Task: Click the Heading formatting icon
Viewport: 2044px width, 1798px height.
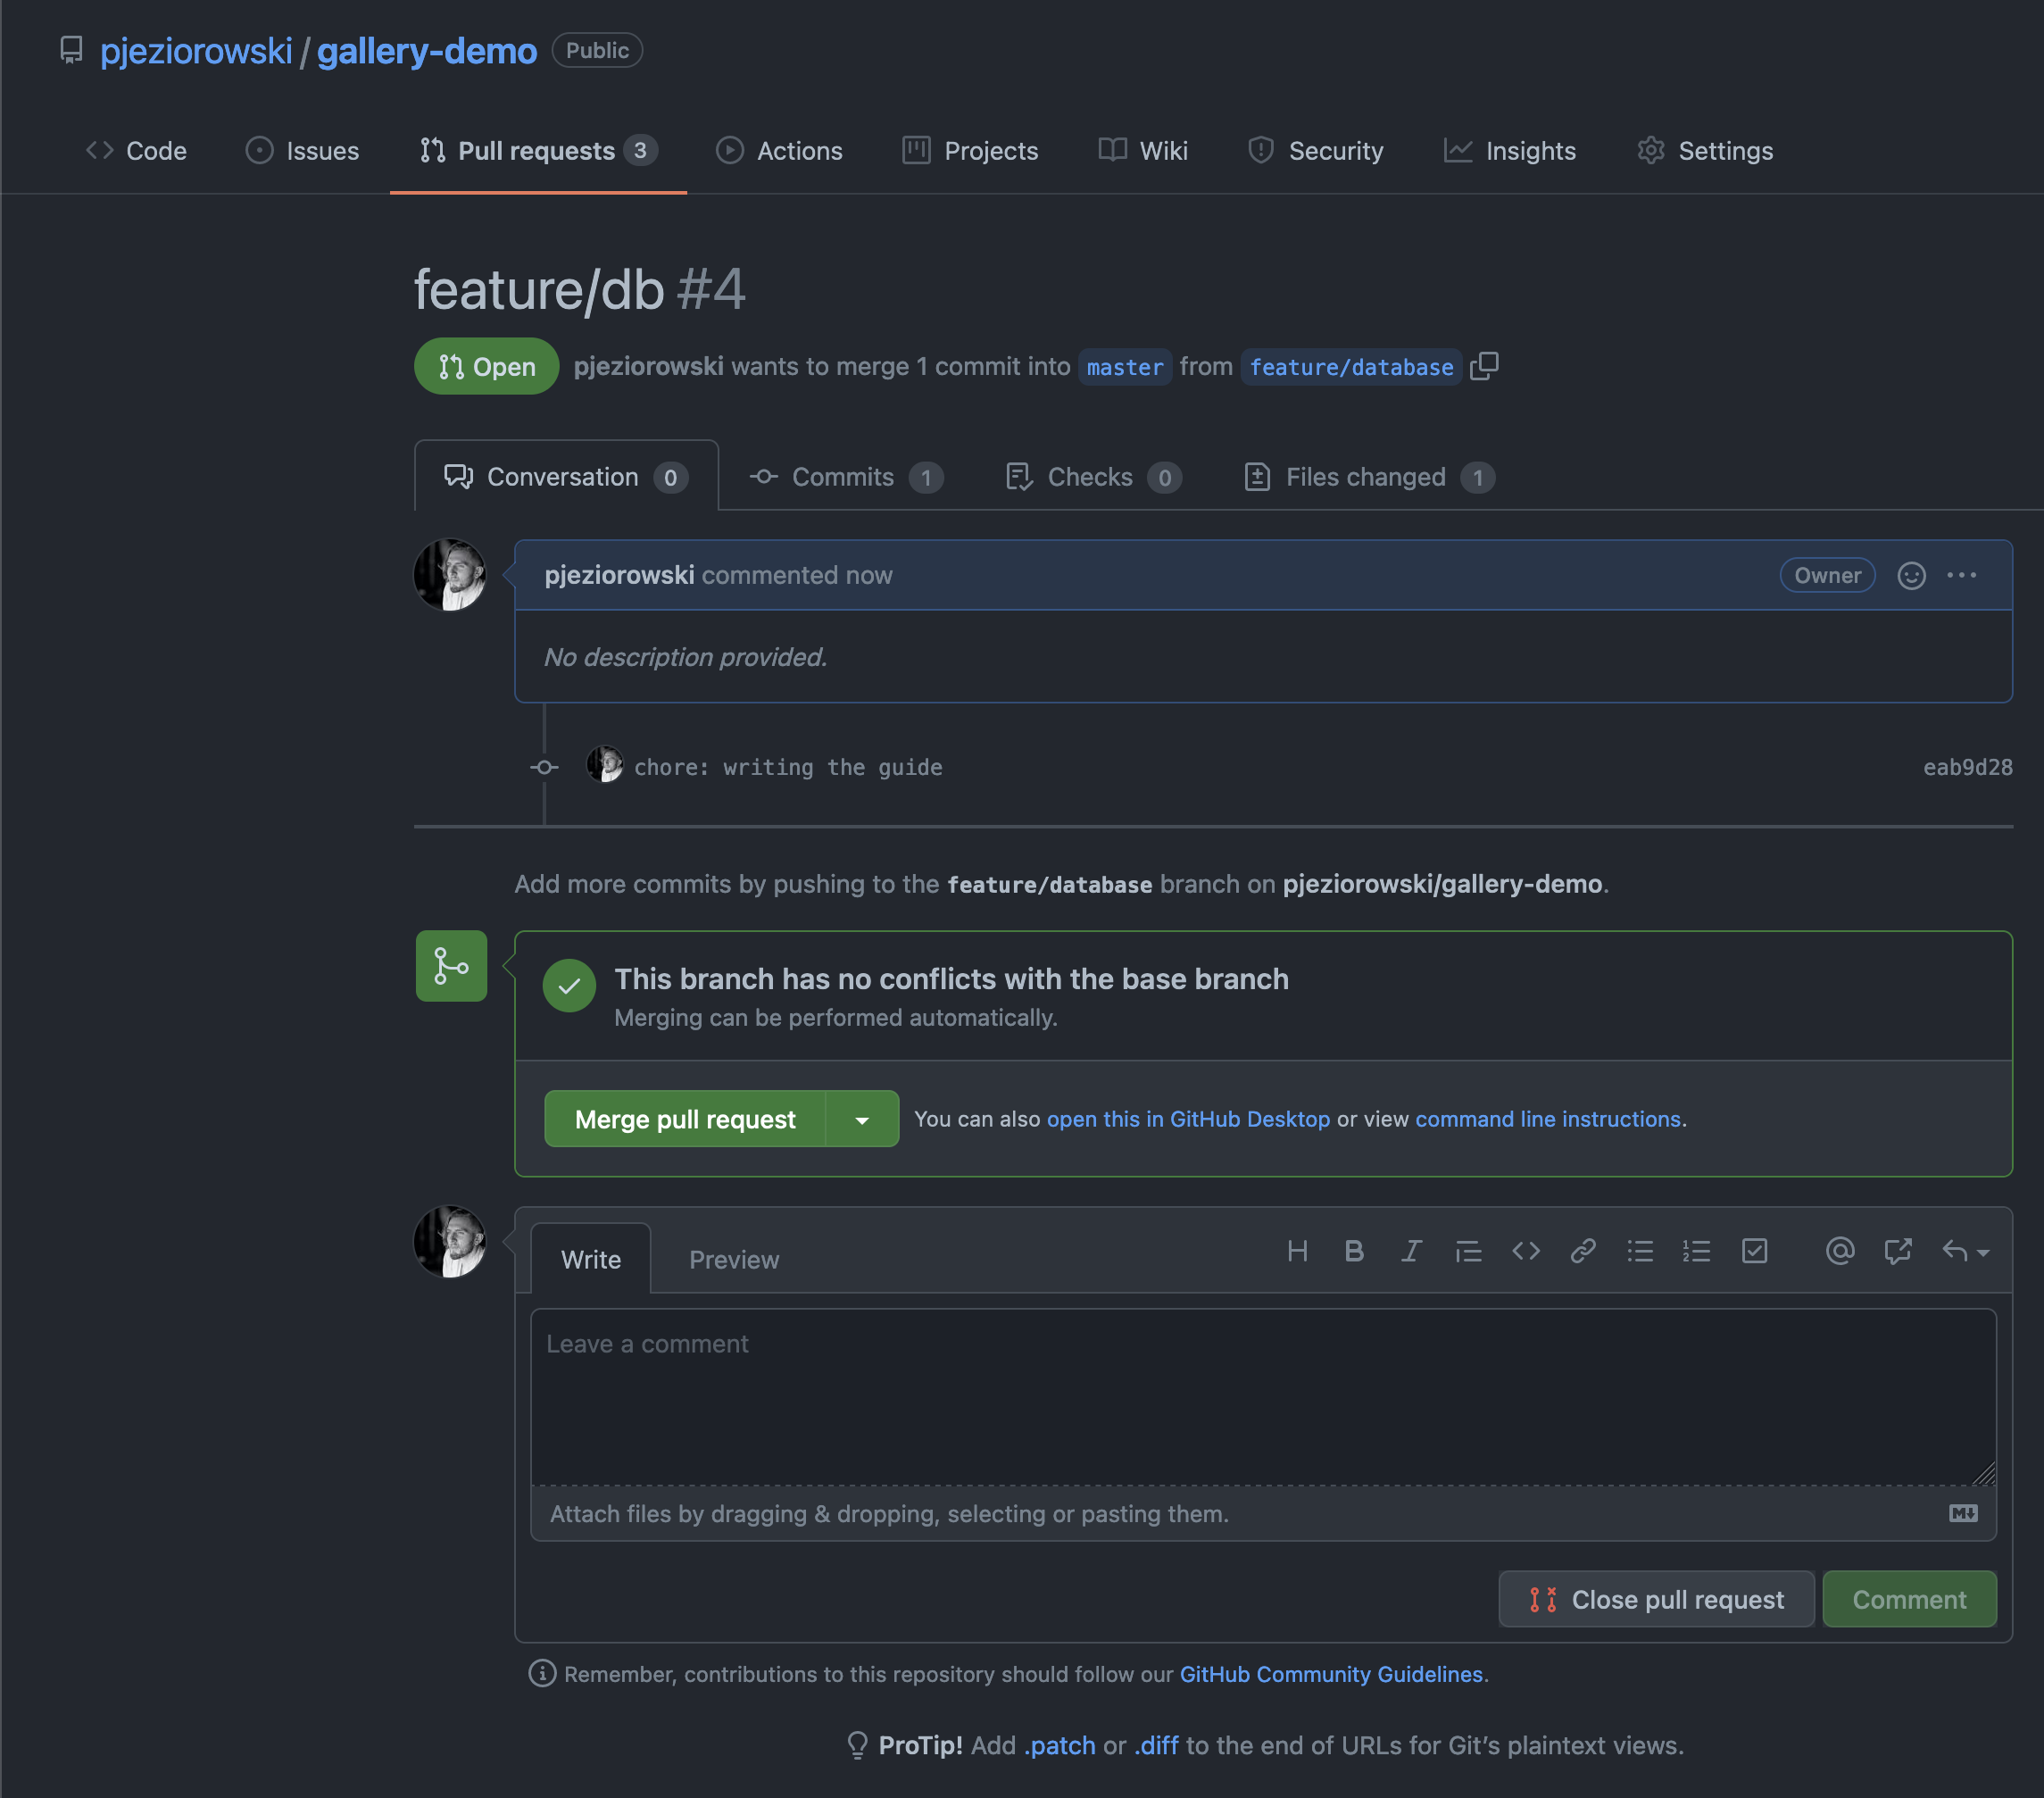Action: click(x=1297, y=1251)
